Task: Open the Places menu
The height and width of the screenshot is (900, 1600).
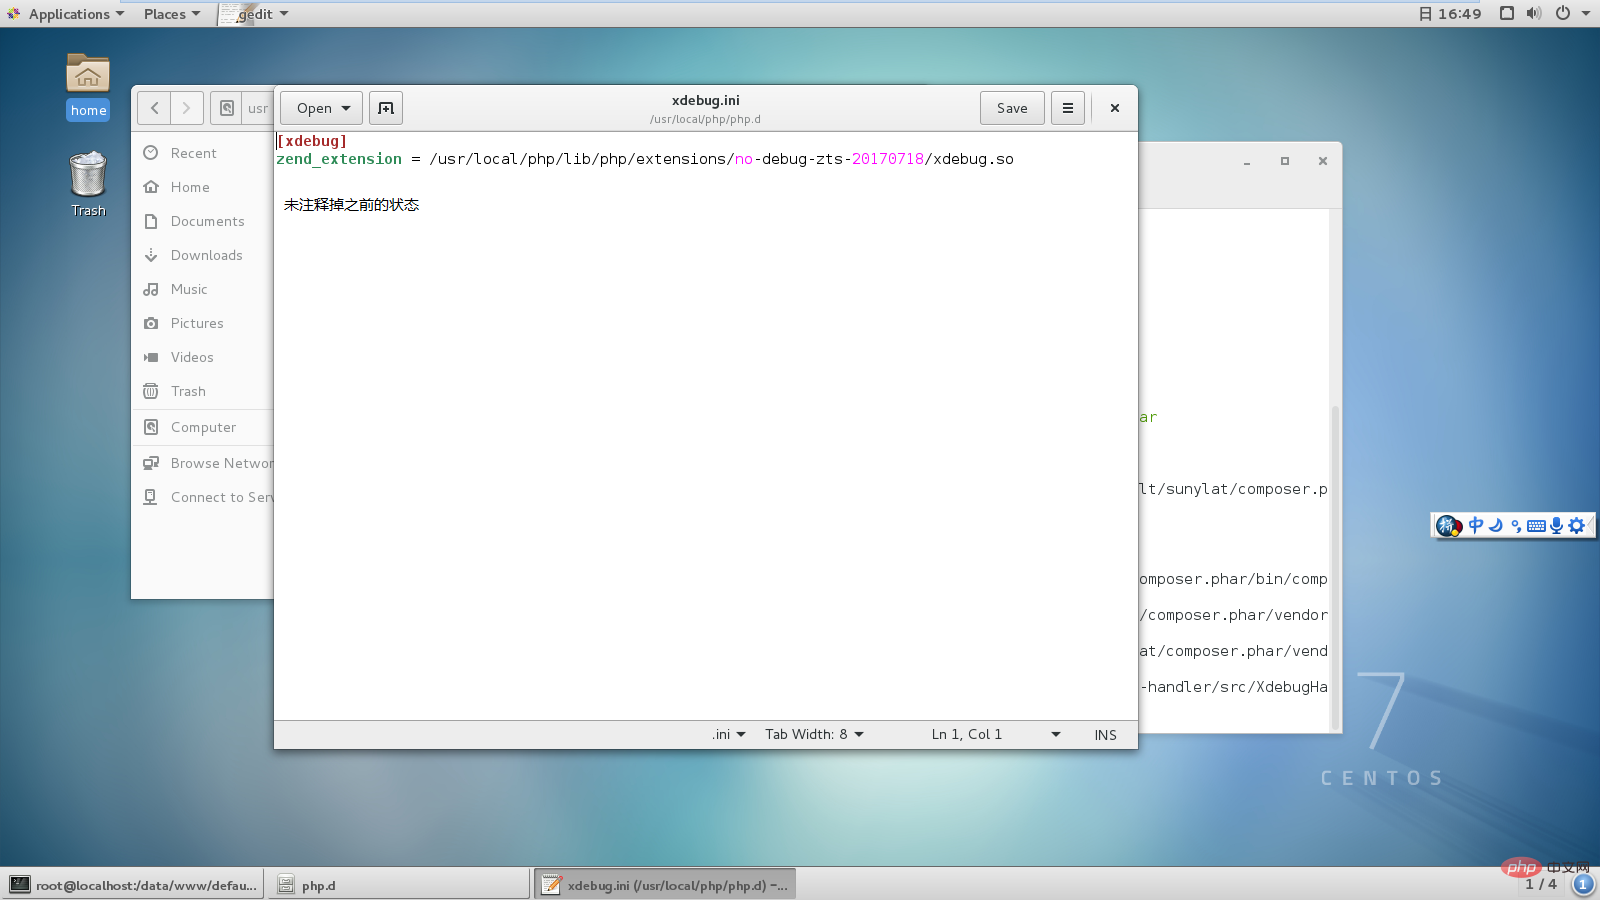Action: (171, 14)
